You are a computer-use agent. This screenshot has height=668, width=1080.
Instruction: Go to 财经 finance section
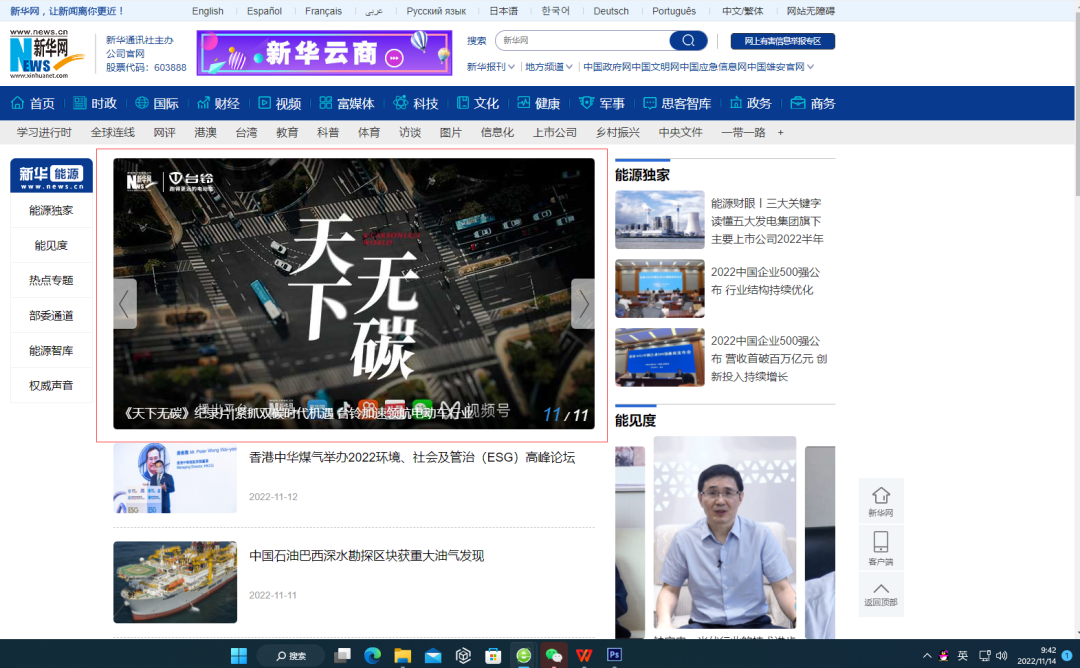pos(218,103)
